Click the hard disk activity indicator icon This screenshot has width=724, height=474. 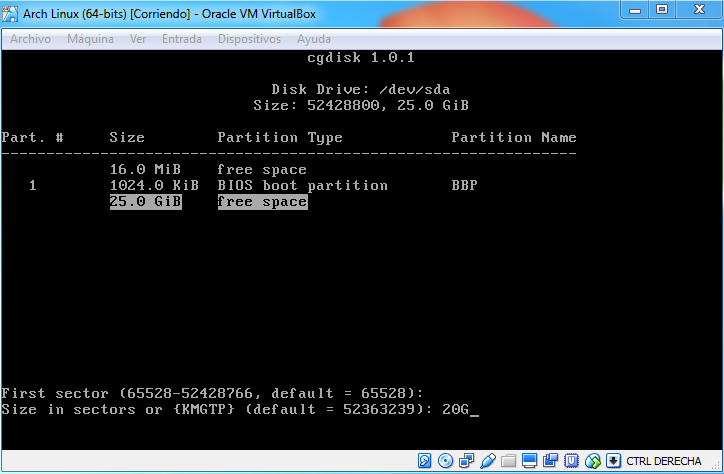pyautogui.click(x=425, y=461)
